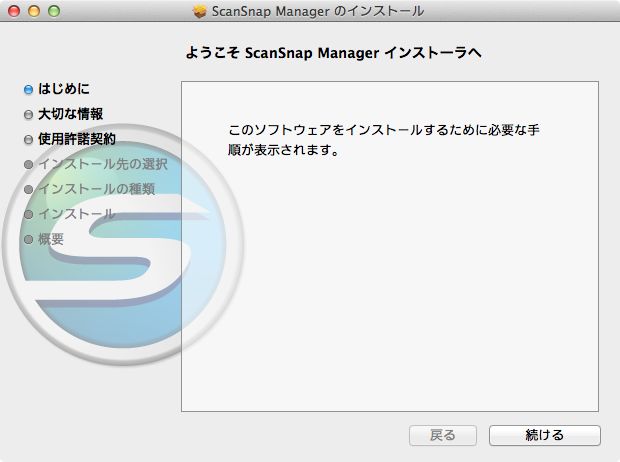Select the 大切な情報 step in sidebar

pyautogui.click(x=70, y=114)
